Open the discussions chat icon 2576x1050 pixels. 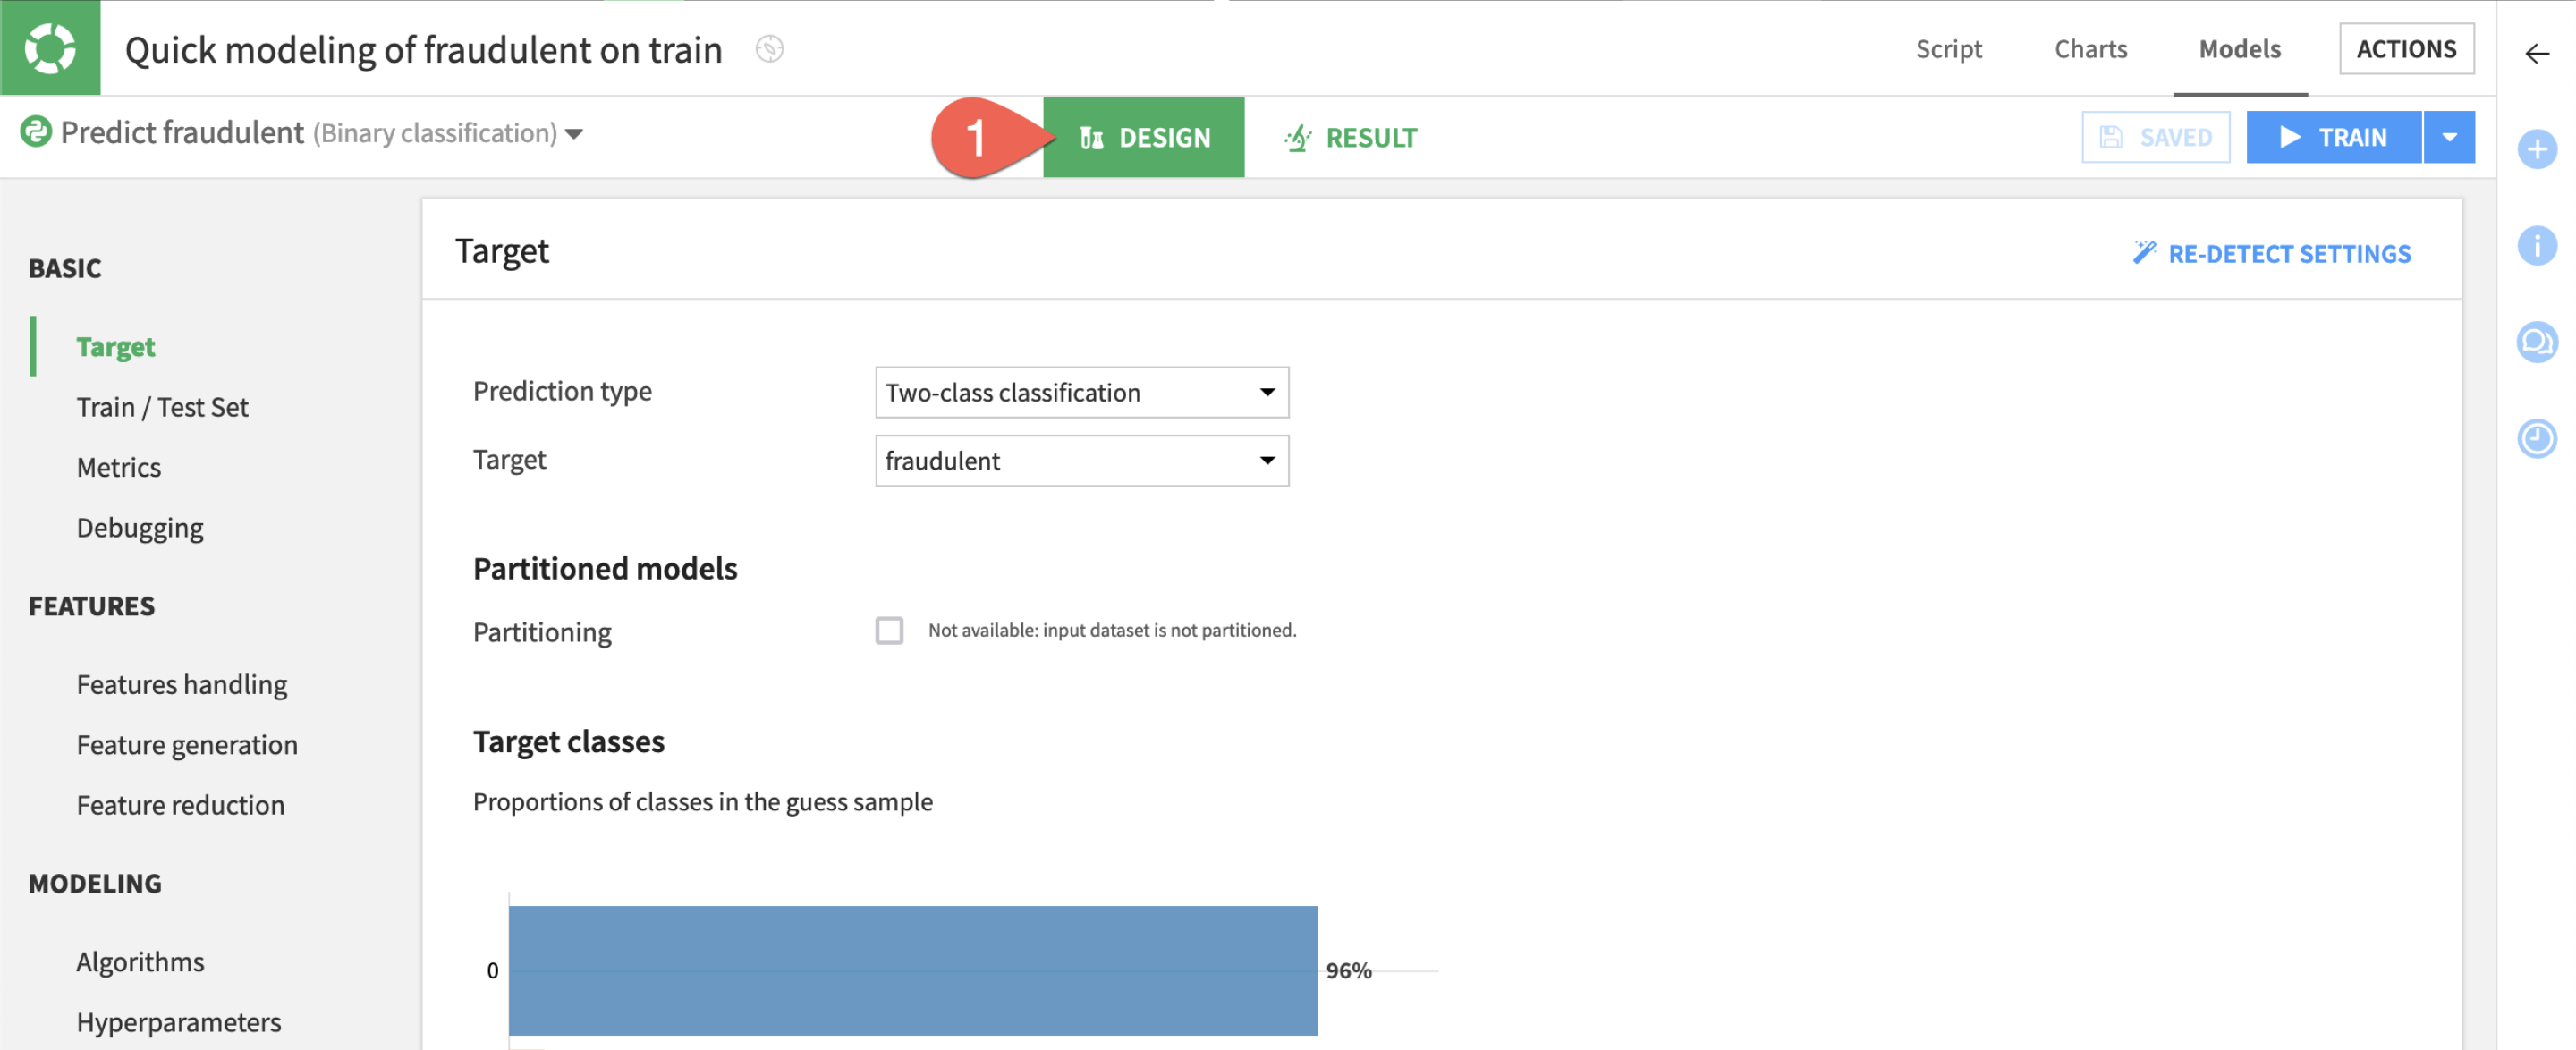[x=2536, y=342]
